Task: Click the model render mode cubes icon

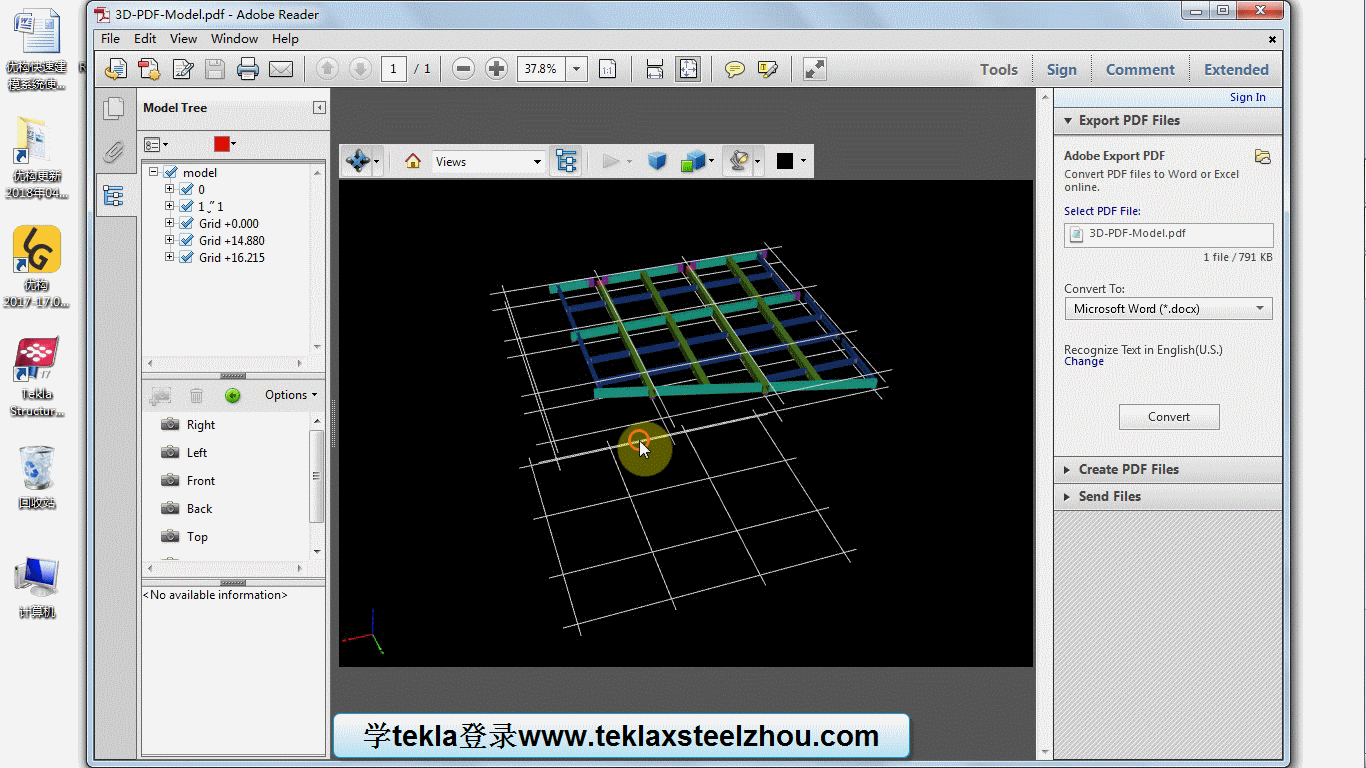Action: tap(693, 161)
